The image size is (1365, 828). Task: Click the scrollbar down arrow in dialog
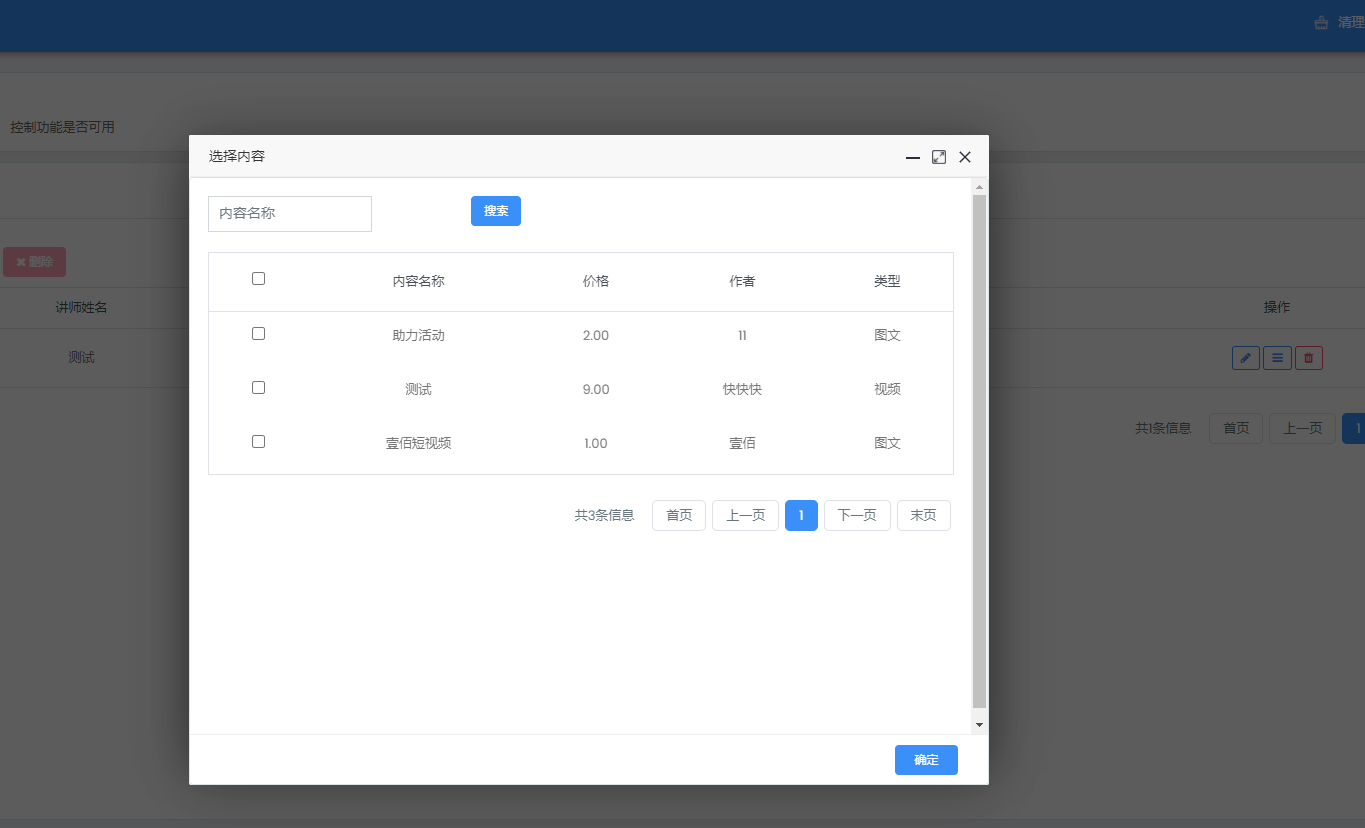point(979,724)
